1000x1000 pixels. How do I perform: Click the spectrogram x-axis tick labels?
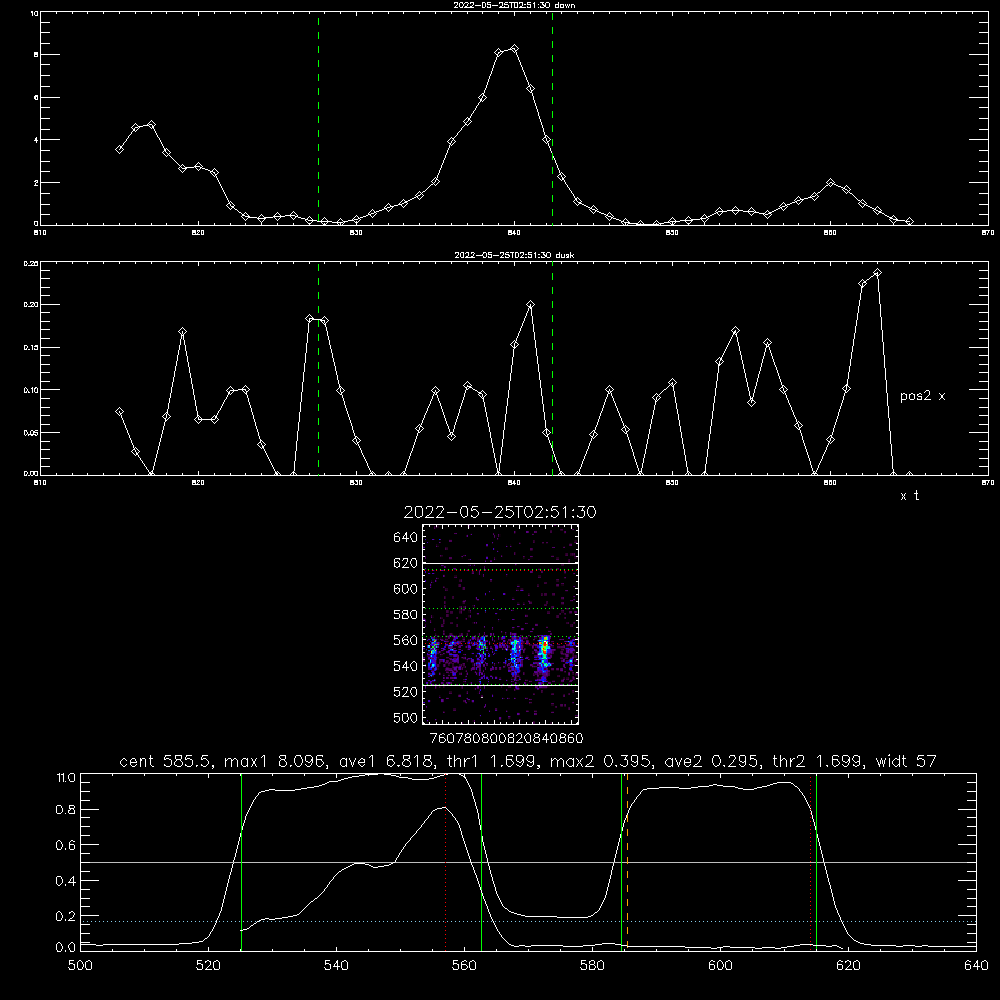pos(506,739)
